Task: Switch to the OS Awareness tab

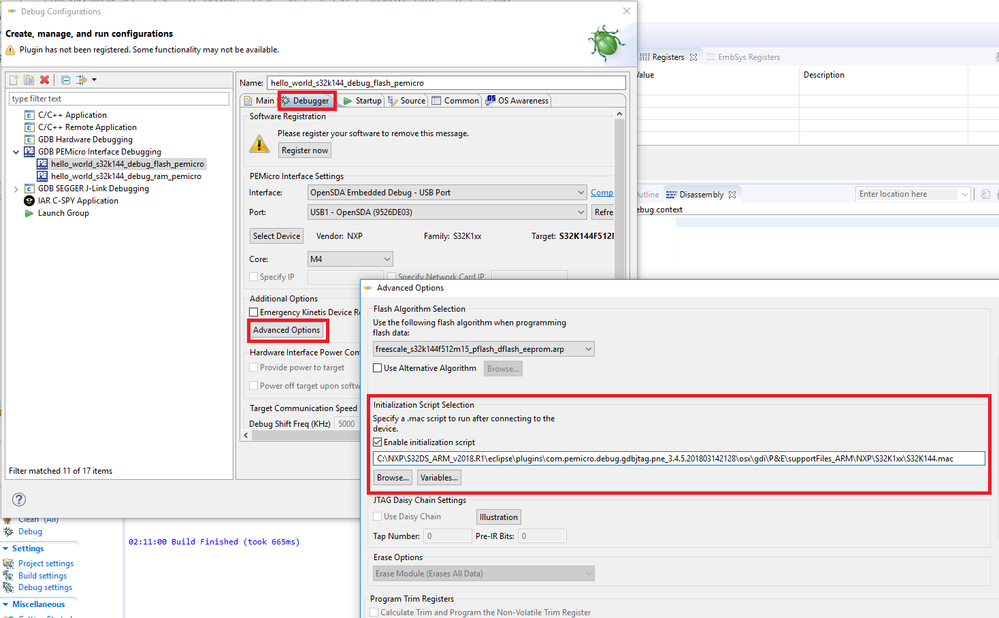Action: (517, 101)
